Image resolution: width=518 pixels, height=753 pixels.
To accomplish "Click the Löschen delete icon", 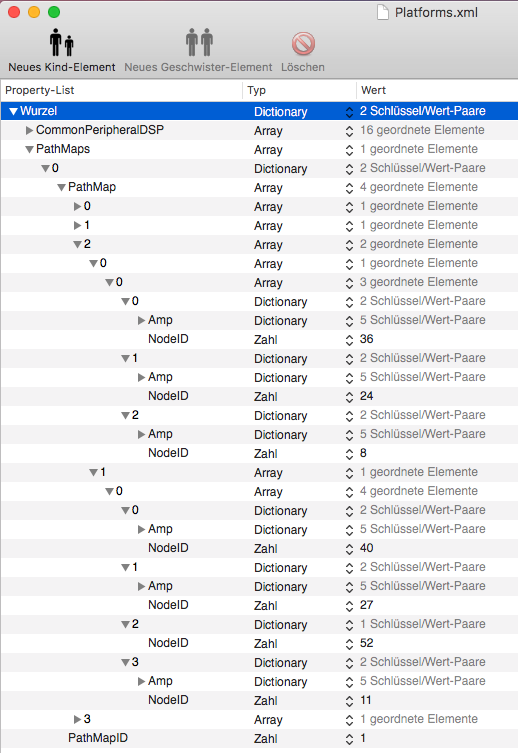I will [303, 44].
